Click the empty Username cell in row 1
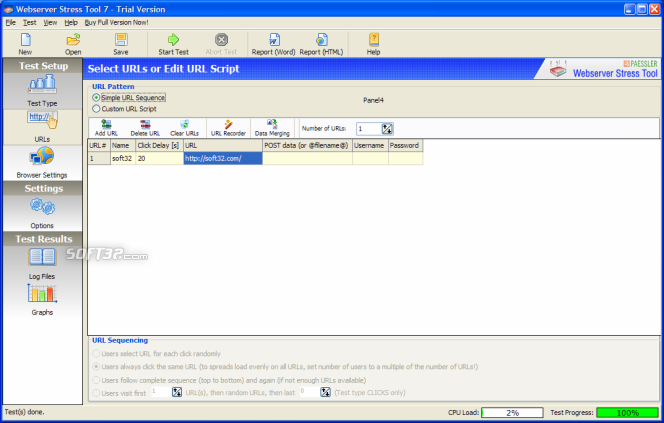Viewport: 664px width, 423px height. (x=370, y=158)
